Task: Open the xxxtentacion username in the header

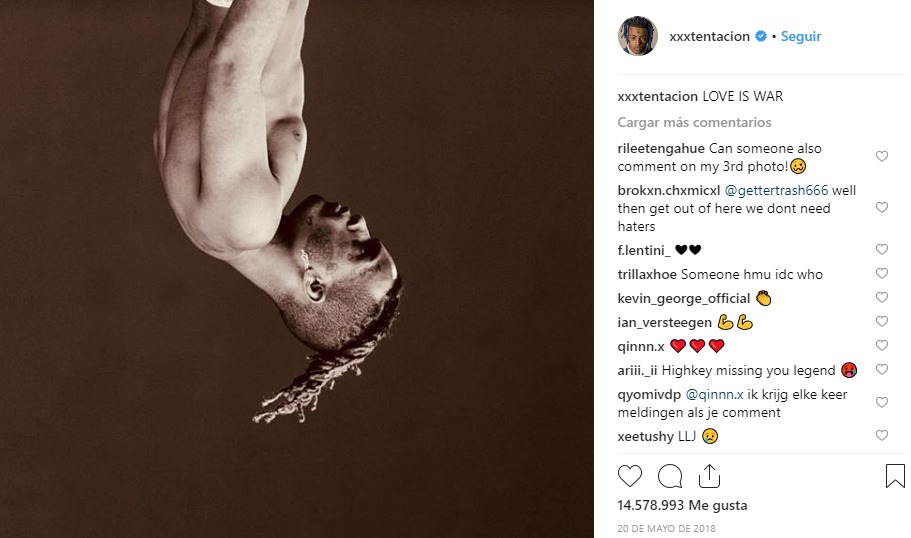Action: coord(709,36)
